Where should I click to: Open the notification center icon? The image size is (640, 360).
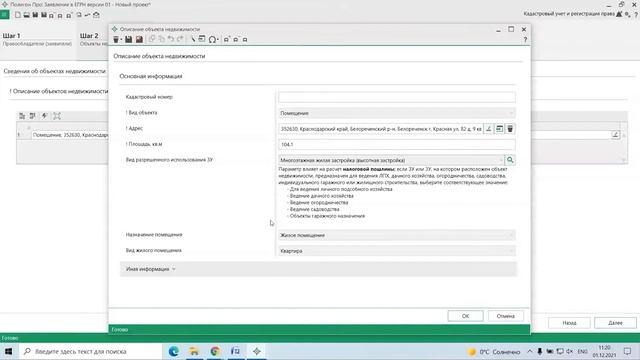627,351
